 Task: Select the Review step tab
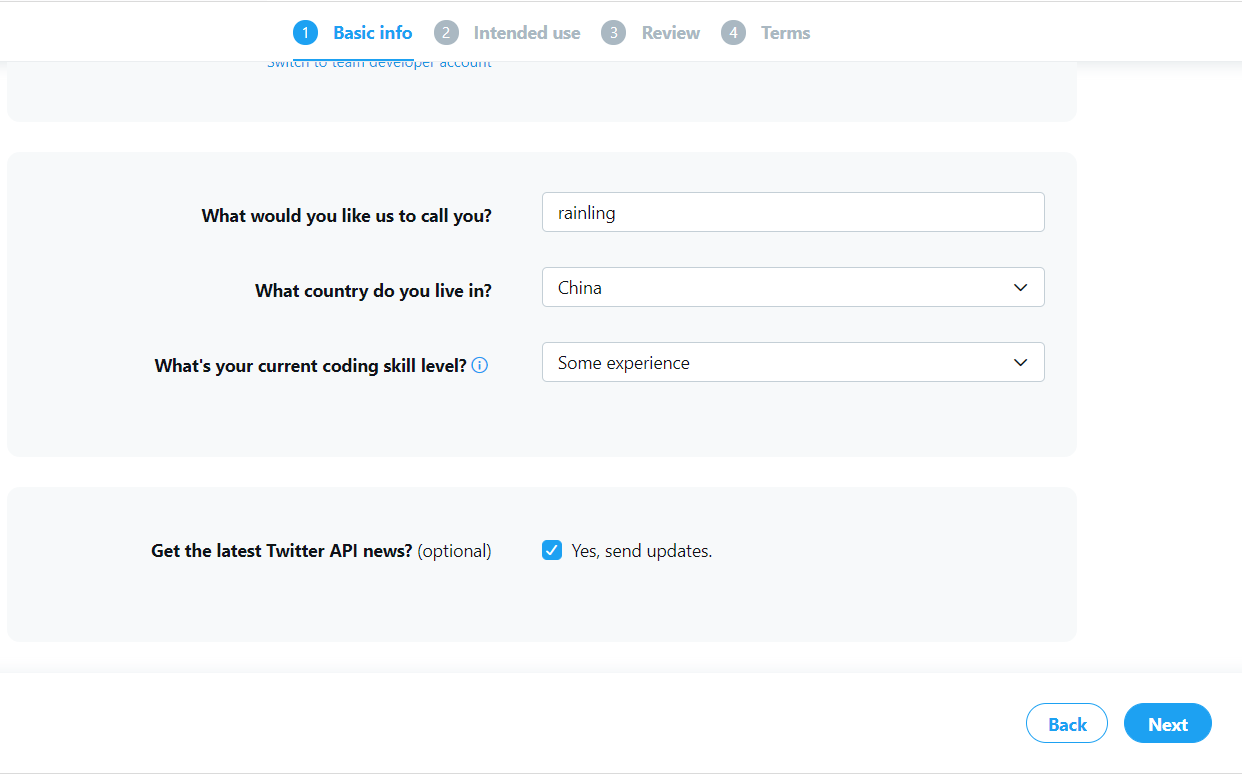[670, 32]
